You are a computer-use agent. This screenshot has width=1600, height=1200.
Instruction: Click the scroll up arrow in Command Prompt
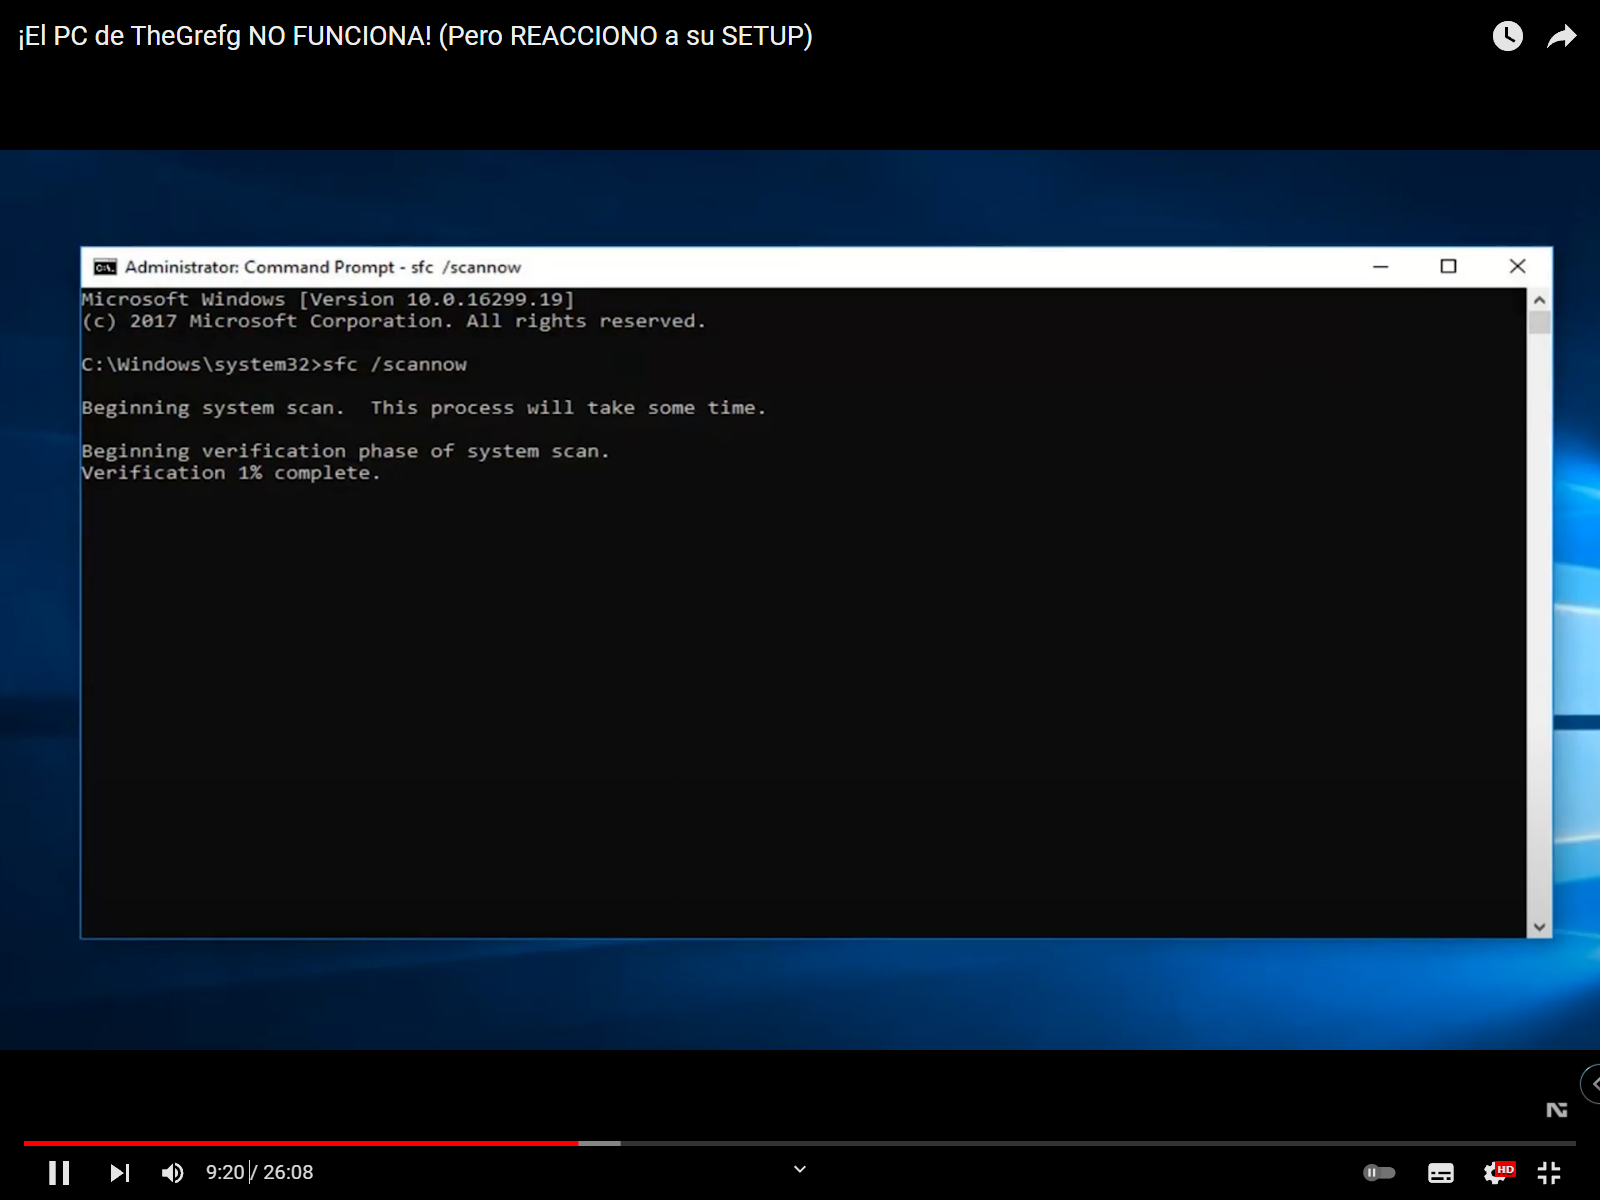pos(1539,300)
